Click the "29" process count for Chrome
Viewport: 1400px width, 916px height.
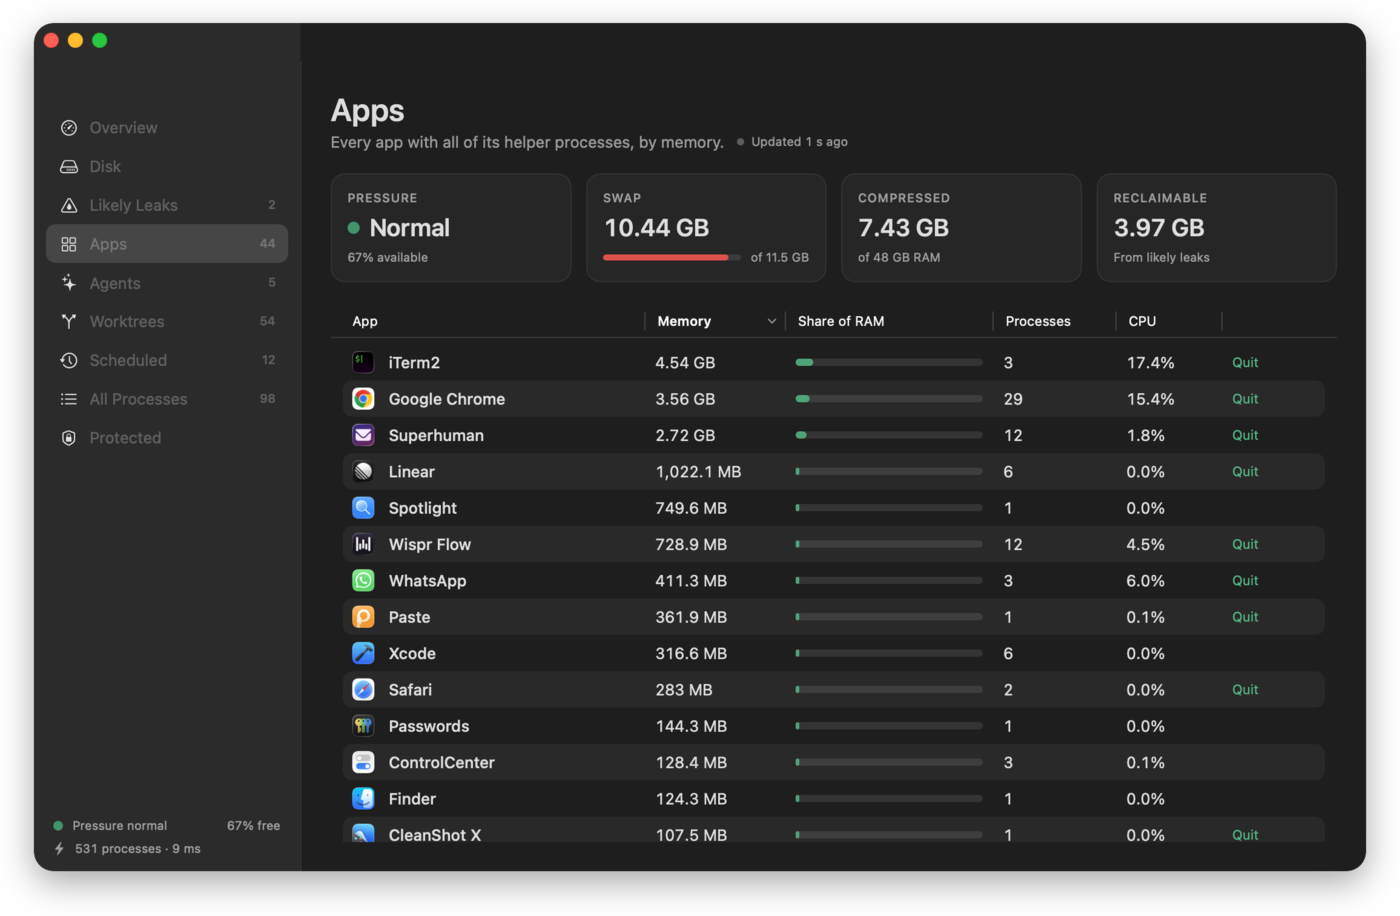point(1013,399)
